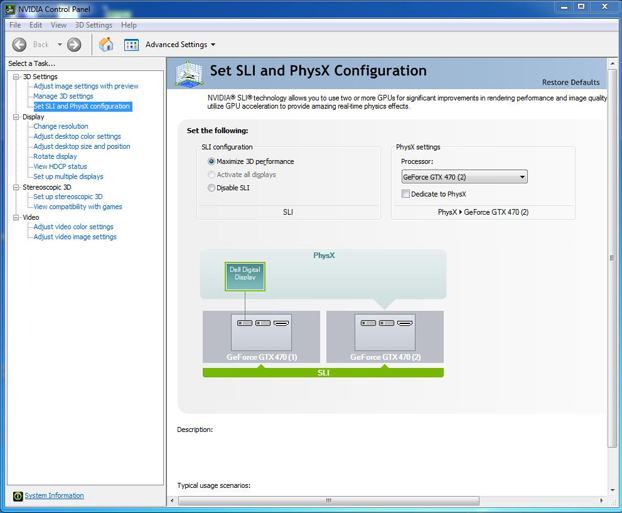Click the scroll right arrow
Screen dimensions: 622x513
point(601,501)
